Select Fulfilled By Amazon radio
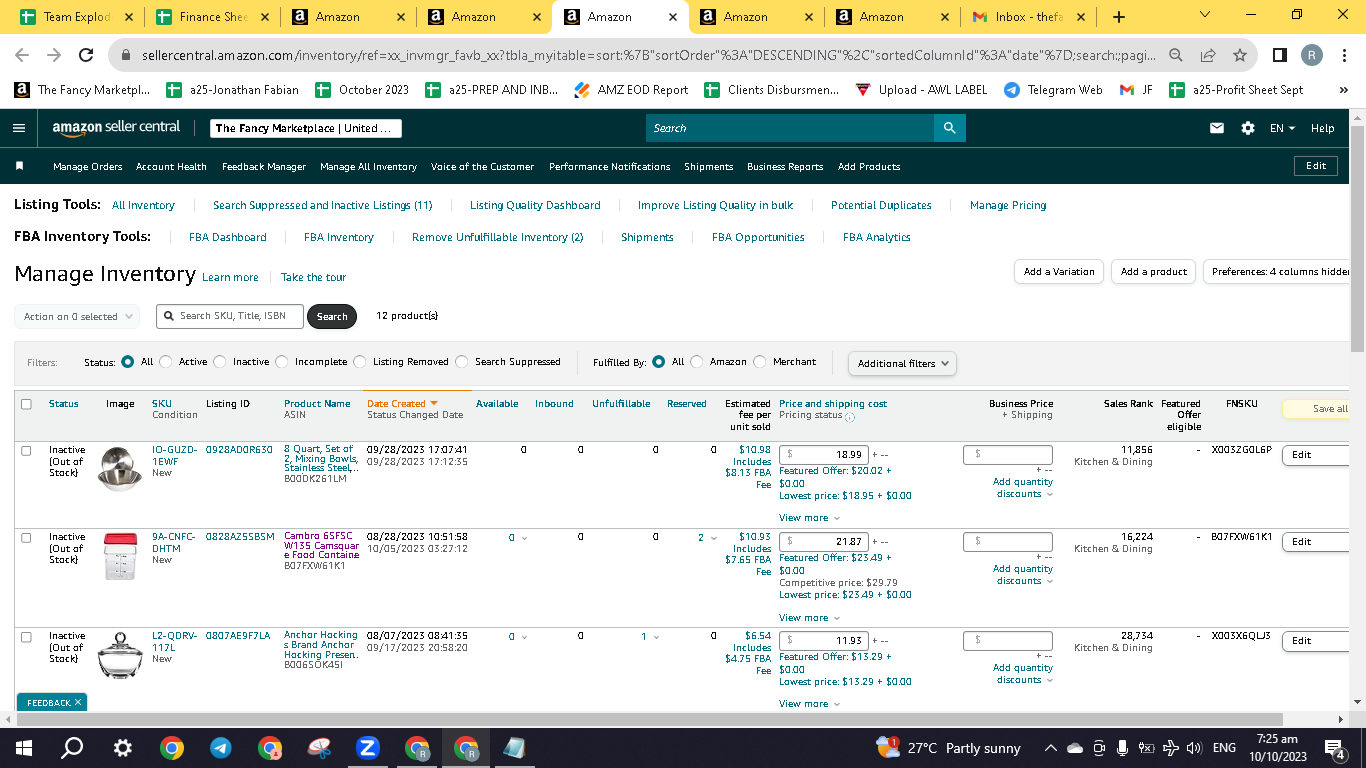Screen dimensions: 1366x768 click(x=697, y=362)
